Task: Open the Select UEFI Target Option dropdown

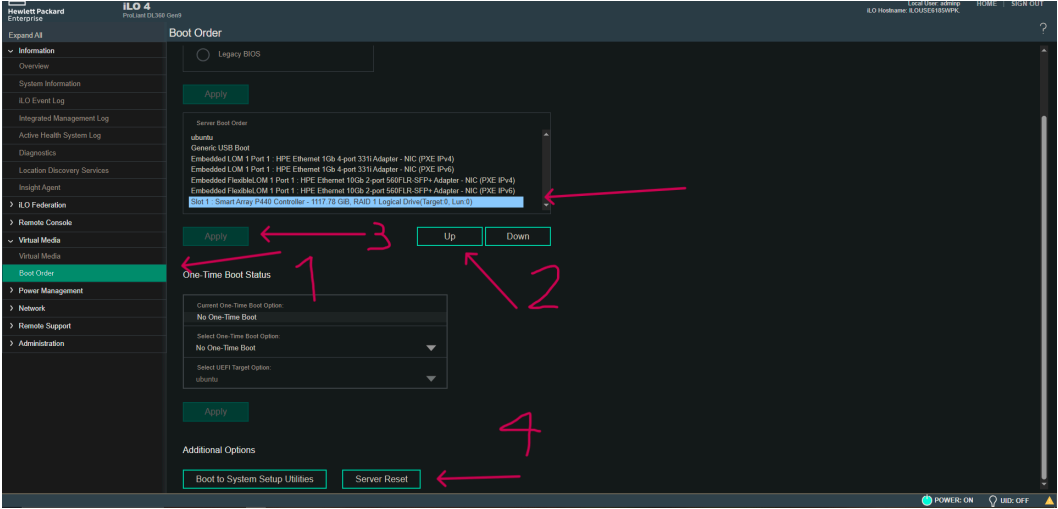Action: tap(315, 379)
